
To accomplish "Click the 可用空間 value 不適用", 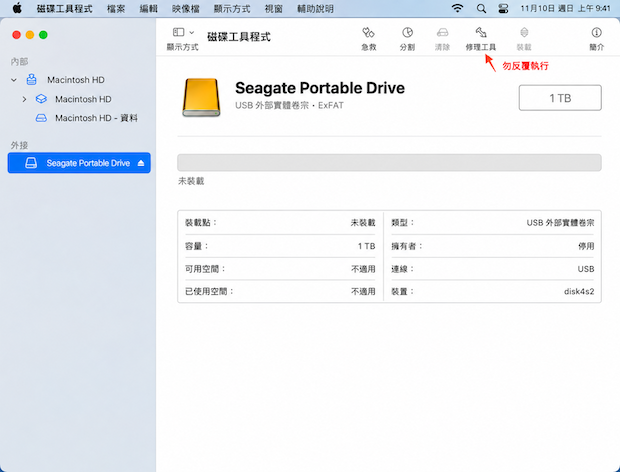I will click(x=363, y=269).
